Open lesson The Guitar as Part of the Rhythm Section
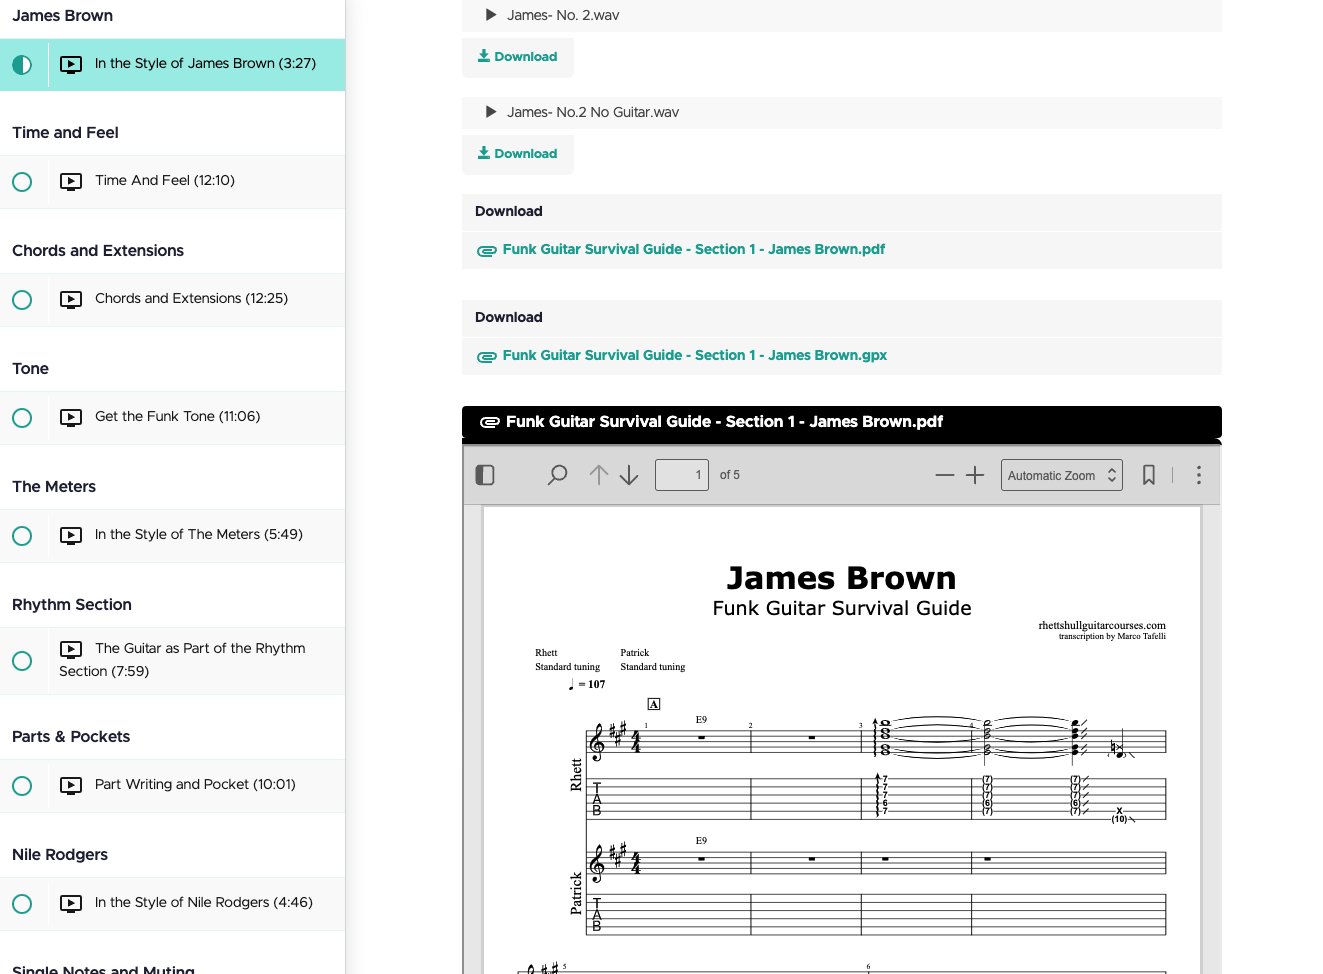This screenshot has width=1323, height=974. (x=182, y=660)
